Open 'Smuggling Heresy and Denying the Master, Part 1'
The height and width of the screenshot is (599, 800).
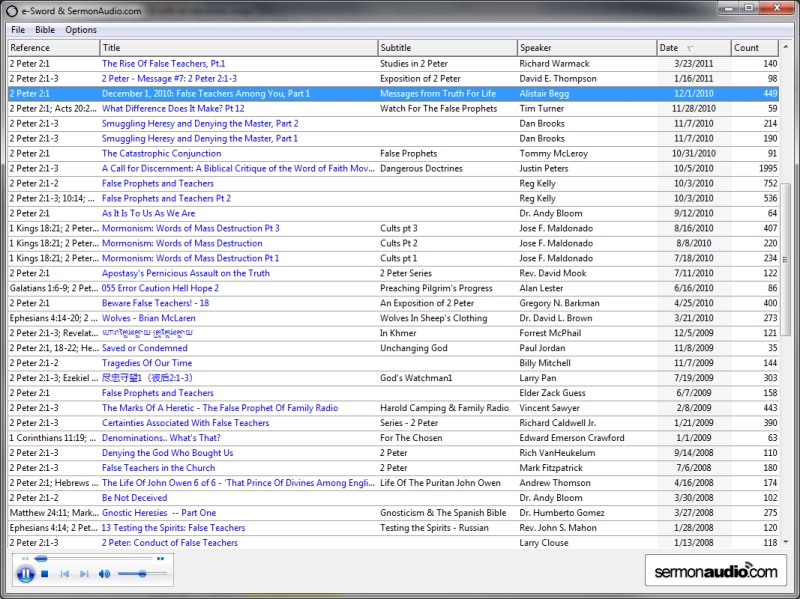pos(200,138)
